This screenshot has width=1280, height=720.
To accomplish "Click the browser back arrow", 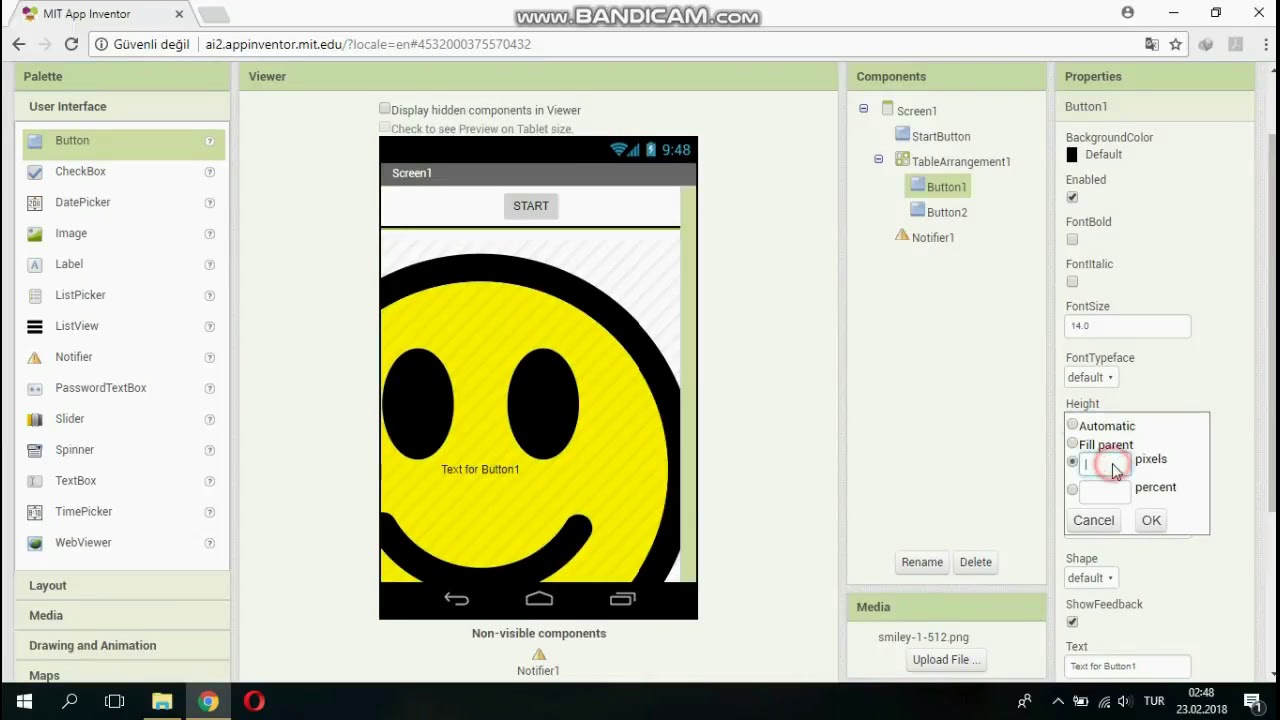I will [19, 44].
